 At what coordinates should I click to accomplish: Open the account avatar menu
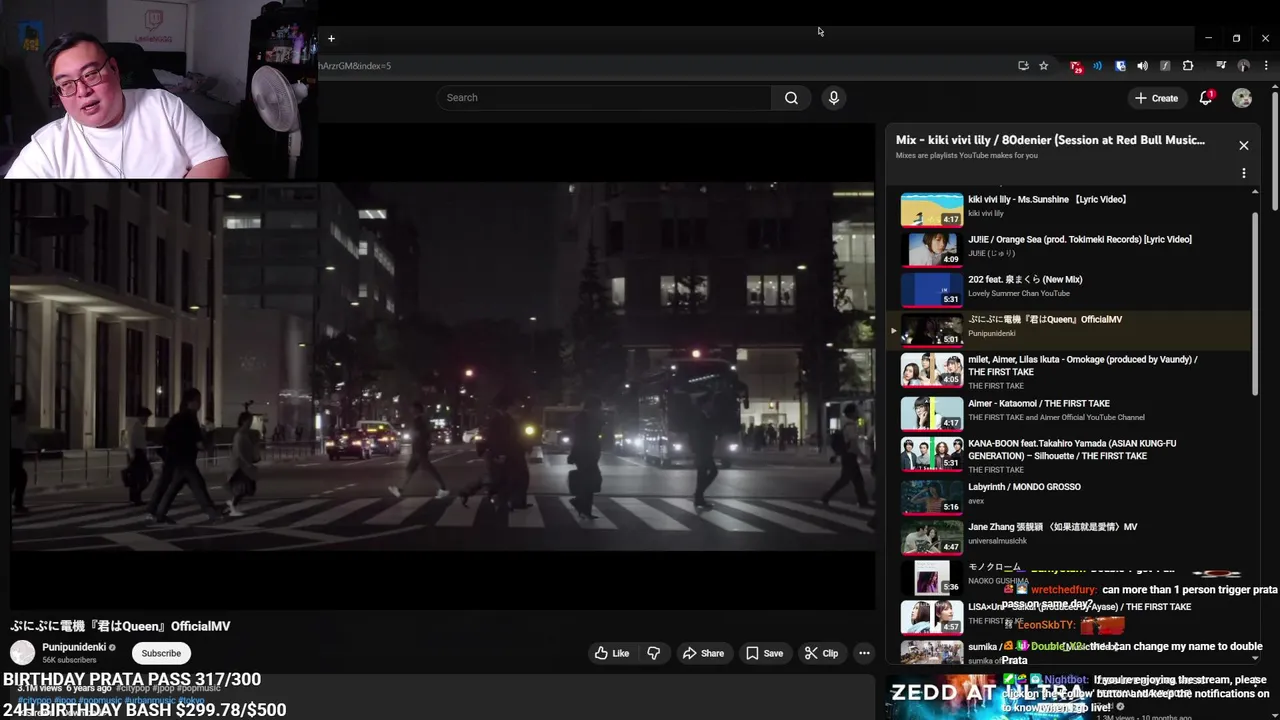[1242, 98]
